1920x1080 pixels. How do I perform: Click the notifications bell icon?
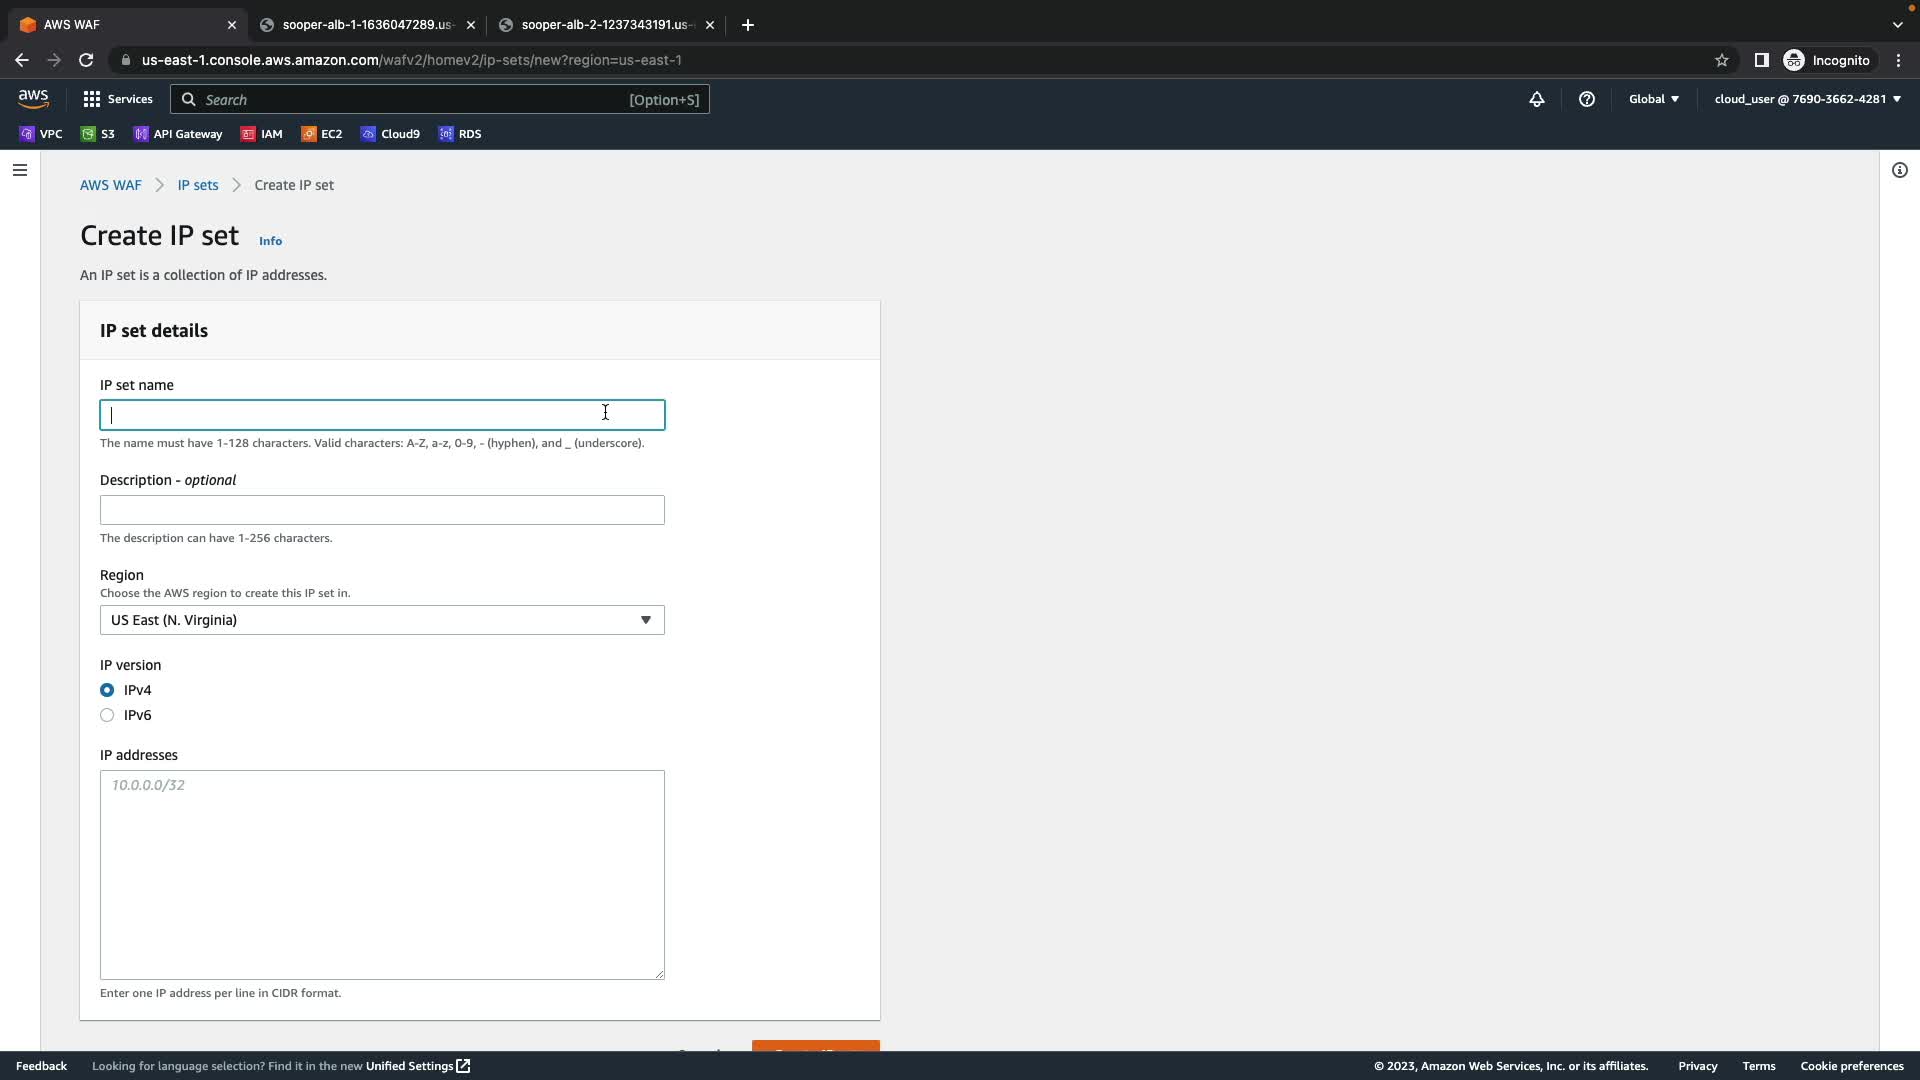1536,99
